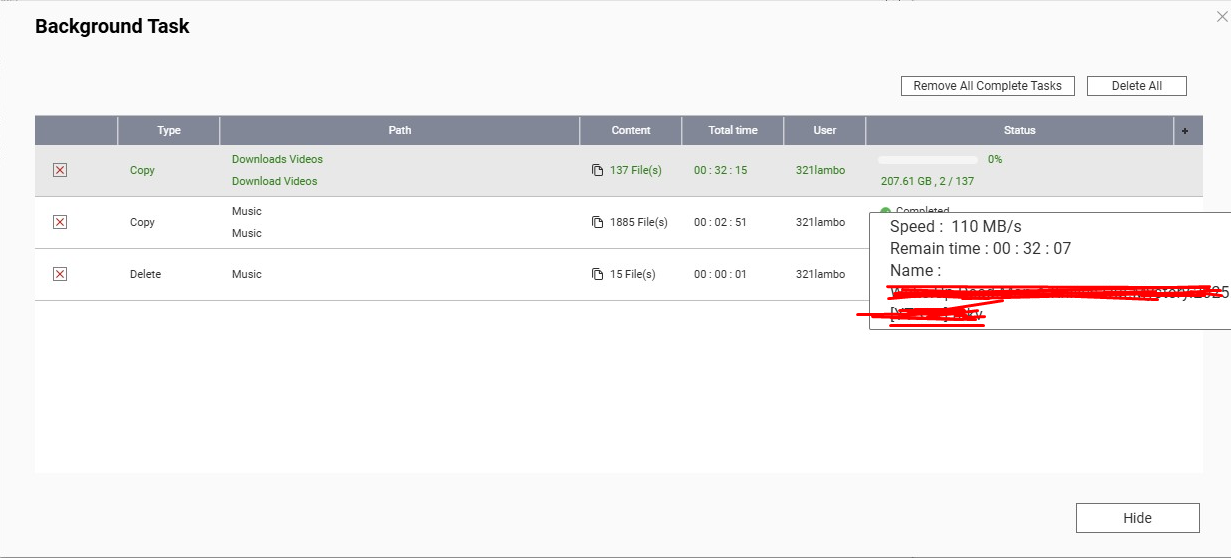Expand columns with the plus header icon
1231x558 pixels.
[1185, 131]
